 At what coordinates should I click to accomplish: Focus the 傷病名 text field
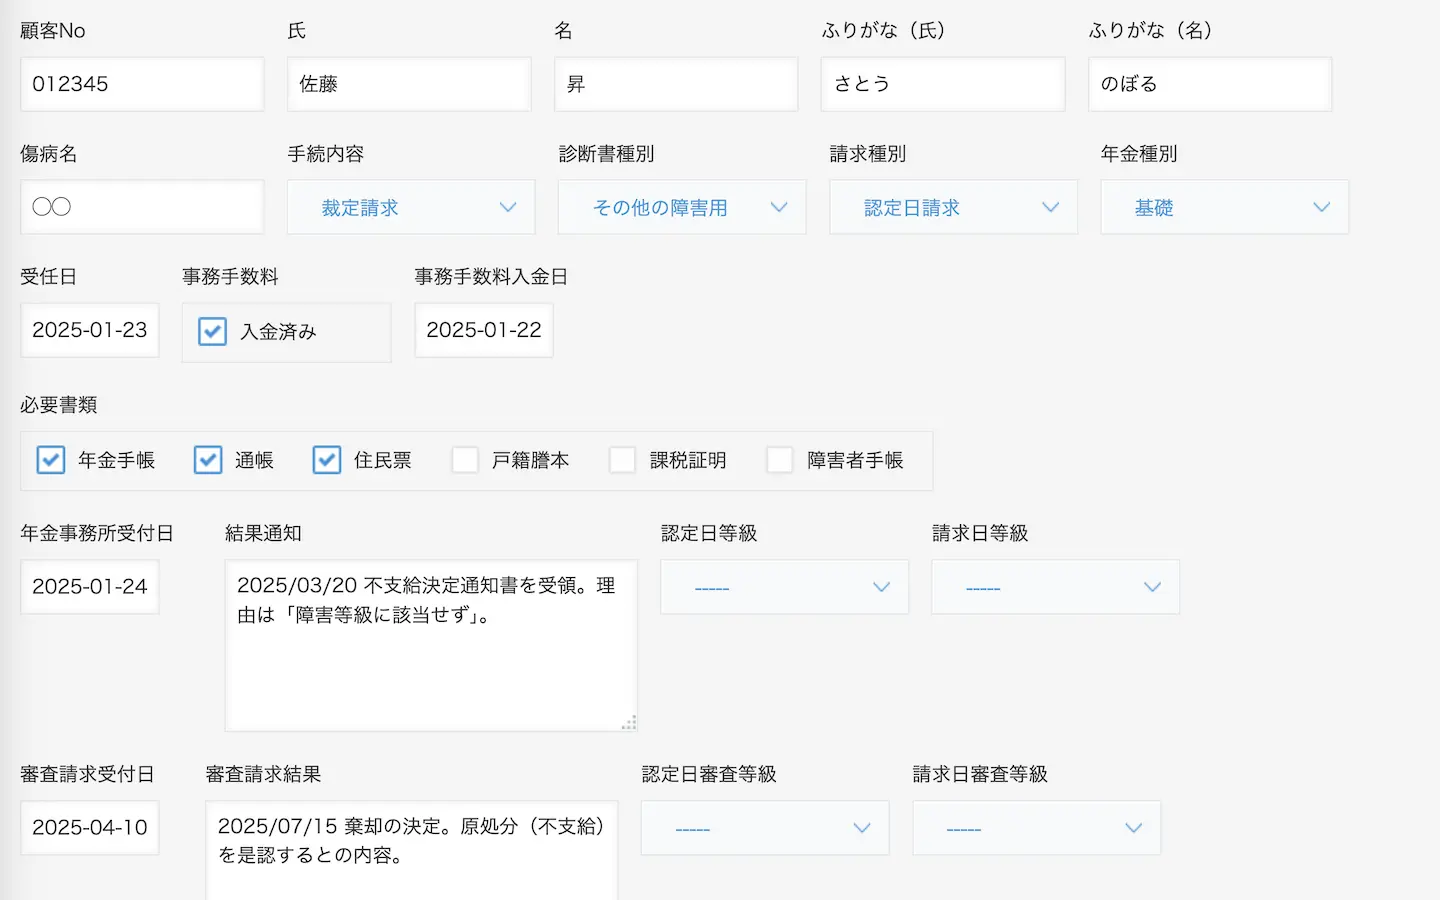pyautogui.click(x=142, y=207)
